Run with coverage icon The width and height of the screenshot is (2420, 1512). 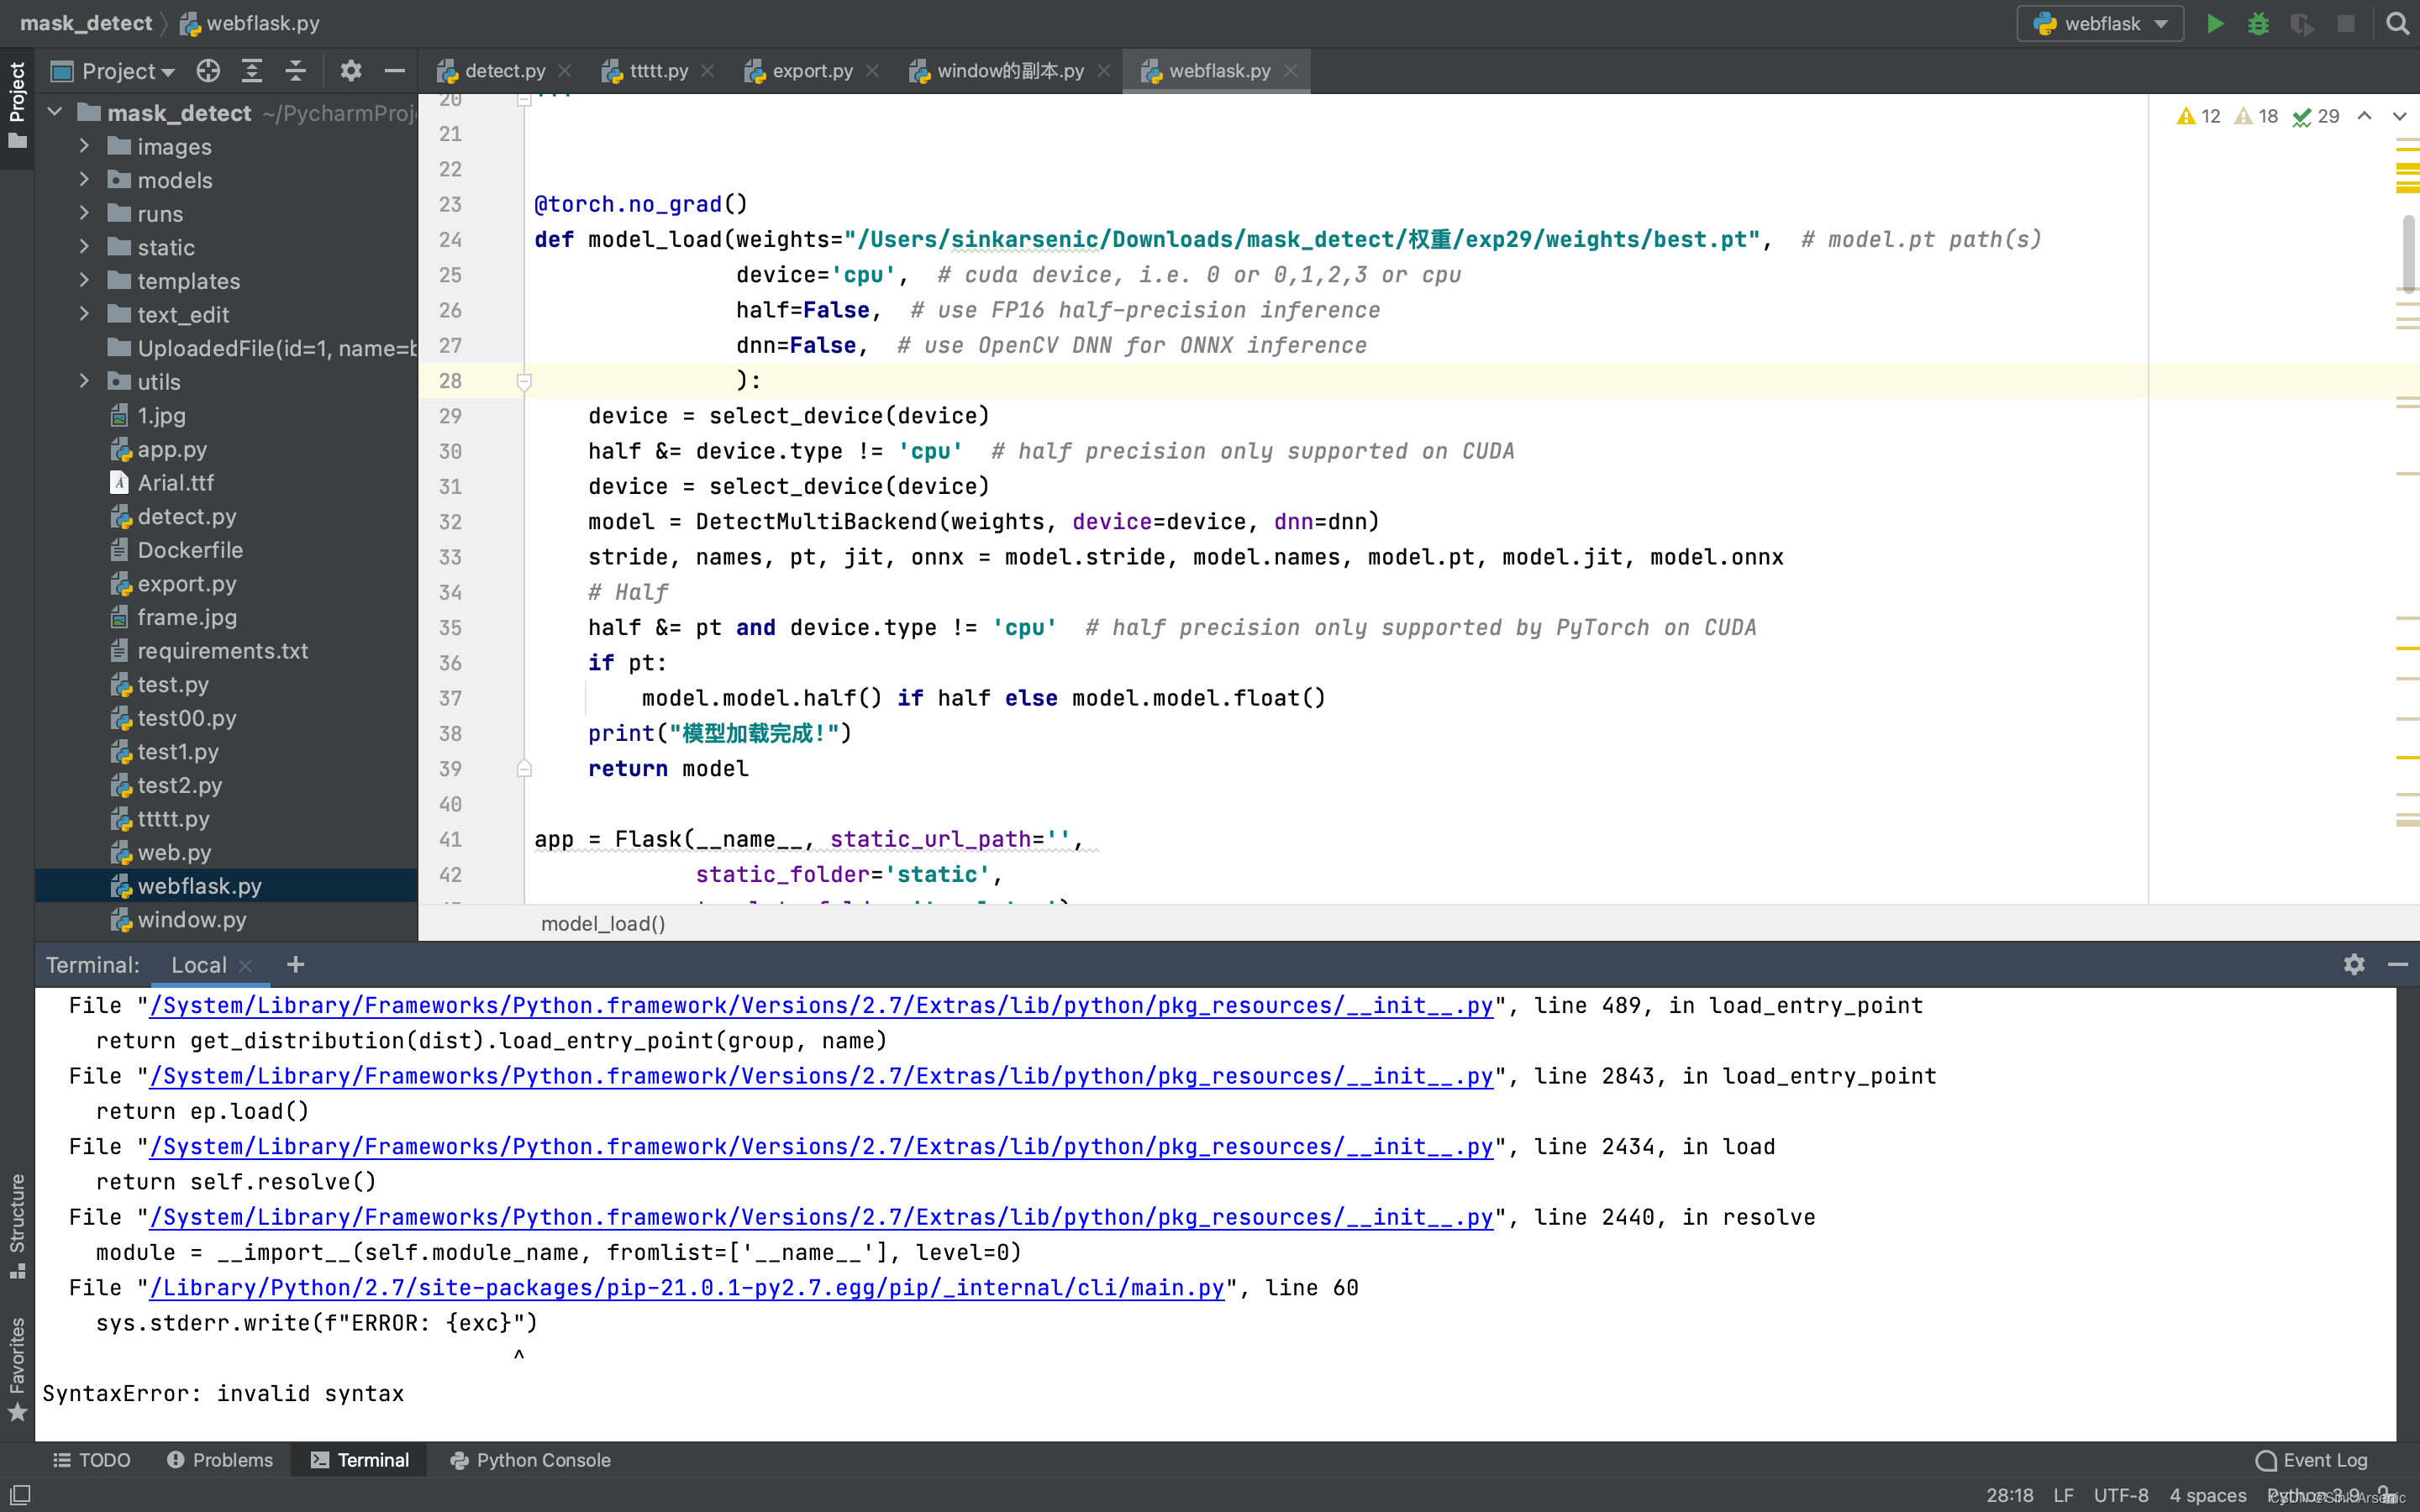2302,23
